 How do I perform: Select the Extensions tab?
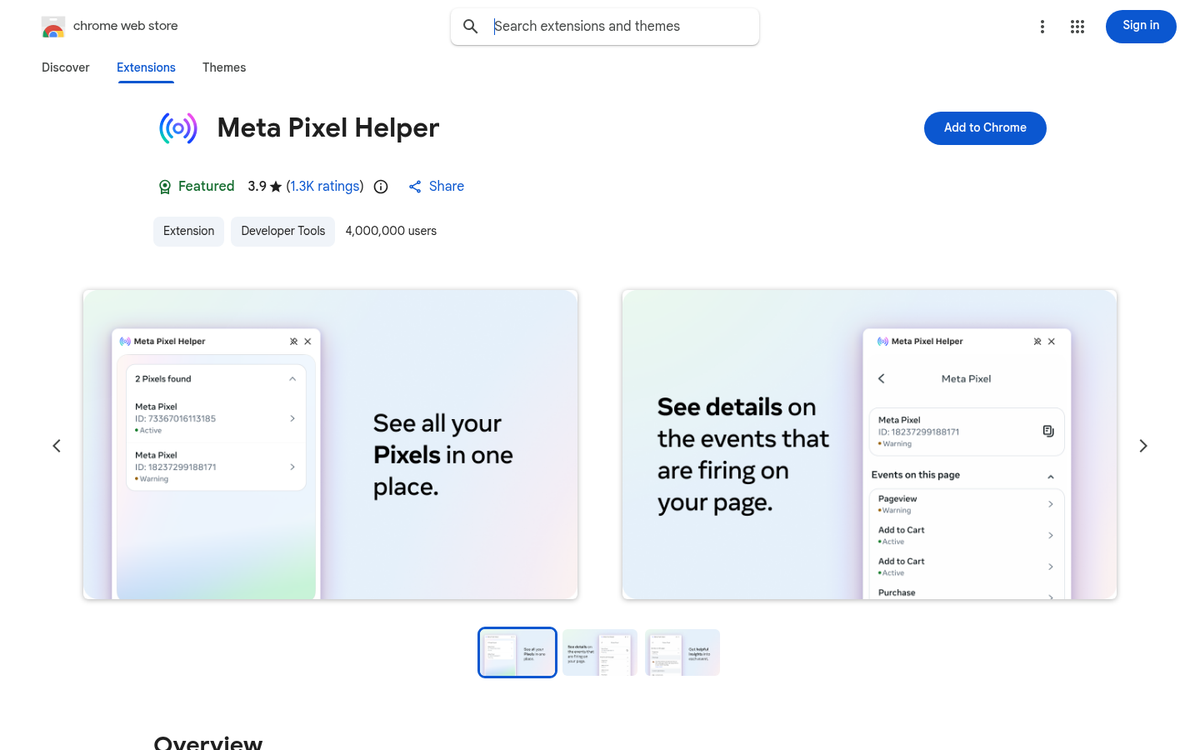[x=146, y=68]
